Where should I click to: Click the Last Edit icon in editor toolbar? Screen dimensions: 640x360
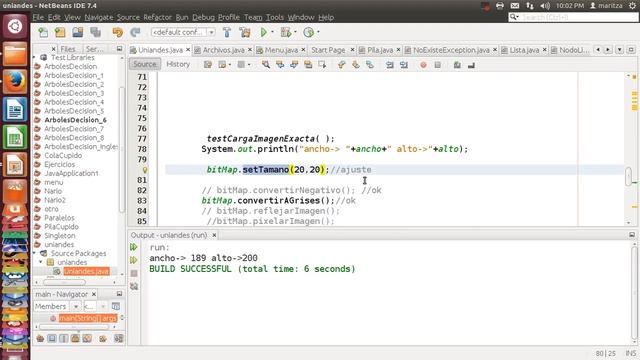(208, 64)
